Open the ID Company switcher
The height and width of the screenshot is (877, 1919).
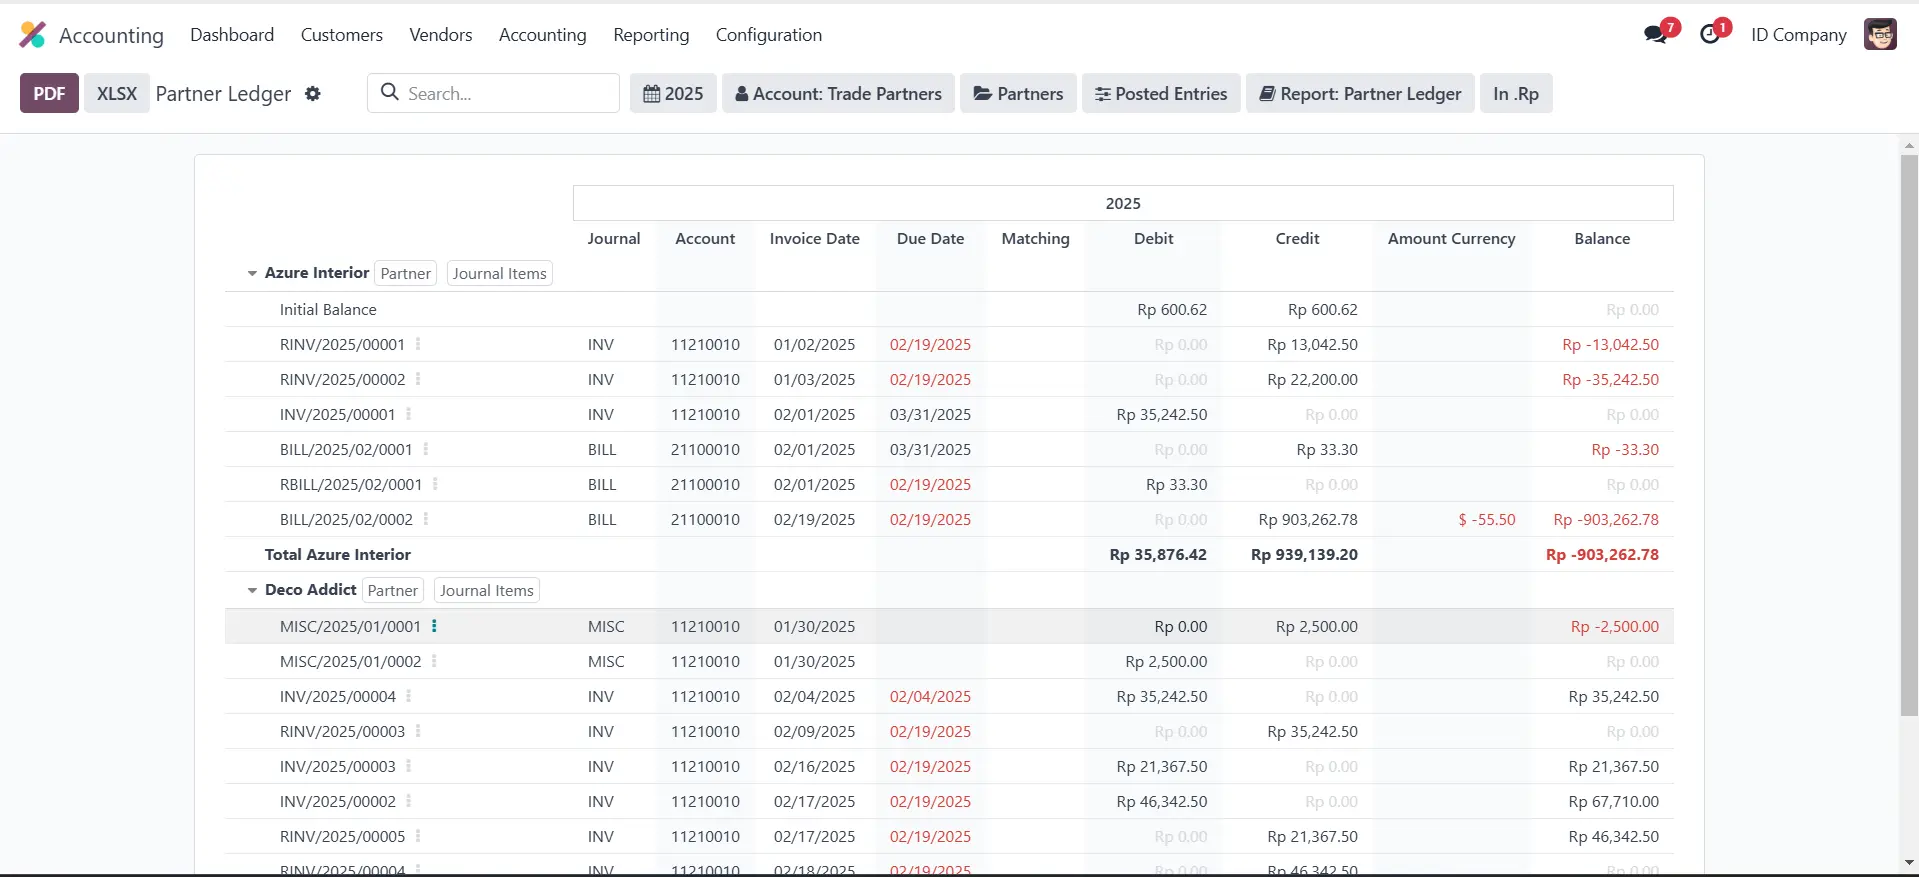[x=1798, y=35]
